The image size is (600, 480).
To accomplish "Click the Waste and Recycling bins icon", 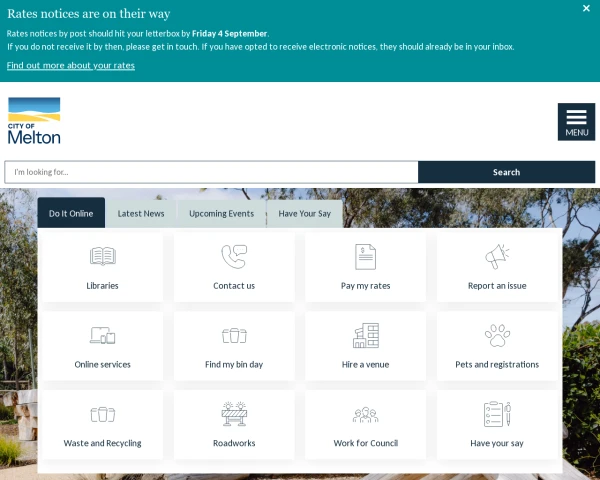I will coord(103,414).
